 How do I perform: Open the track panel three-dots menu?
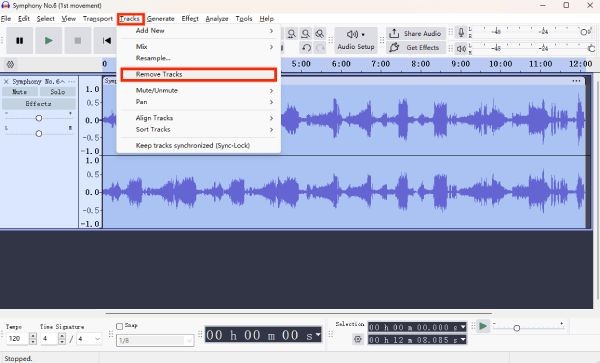[72, 81]
